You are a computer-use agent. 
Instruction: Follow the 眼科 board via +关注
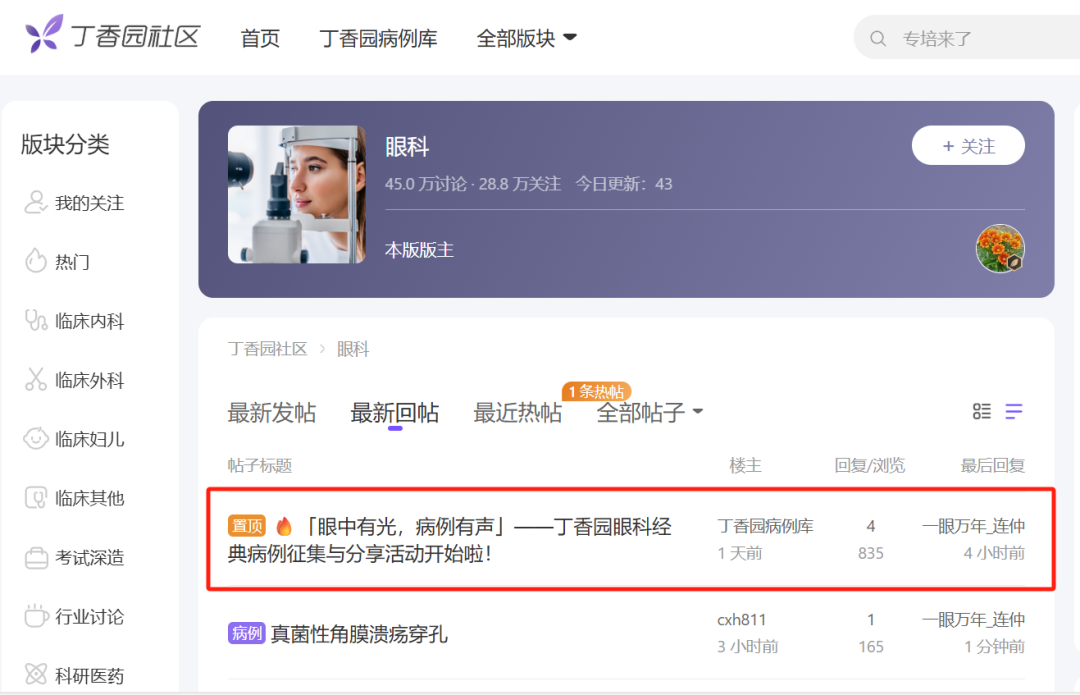pyautogui.click(x=967, y=145)
